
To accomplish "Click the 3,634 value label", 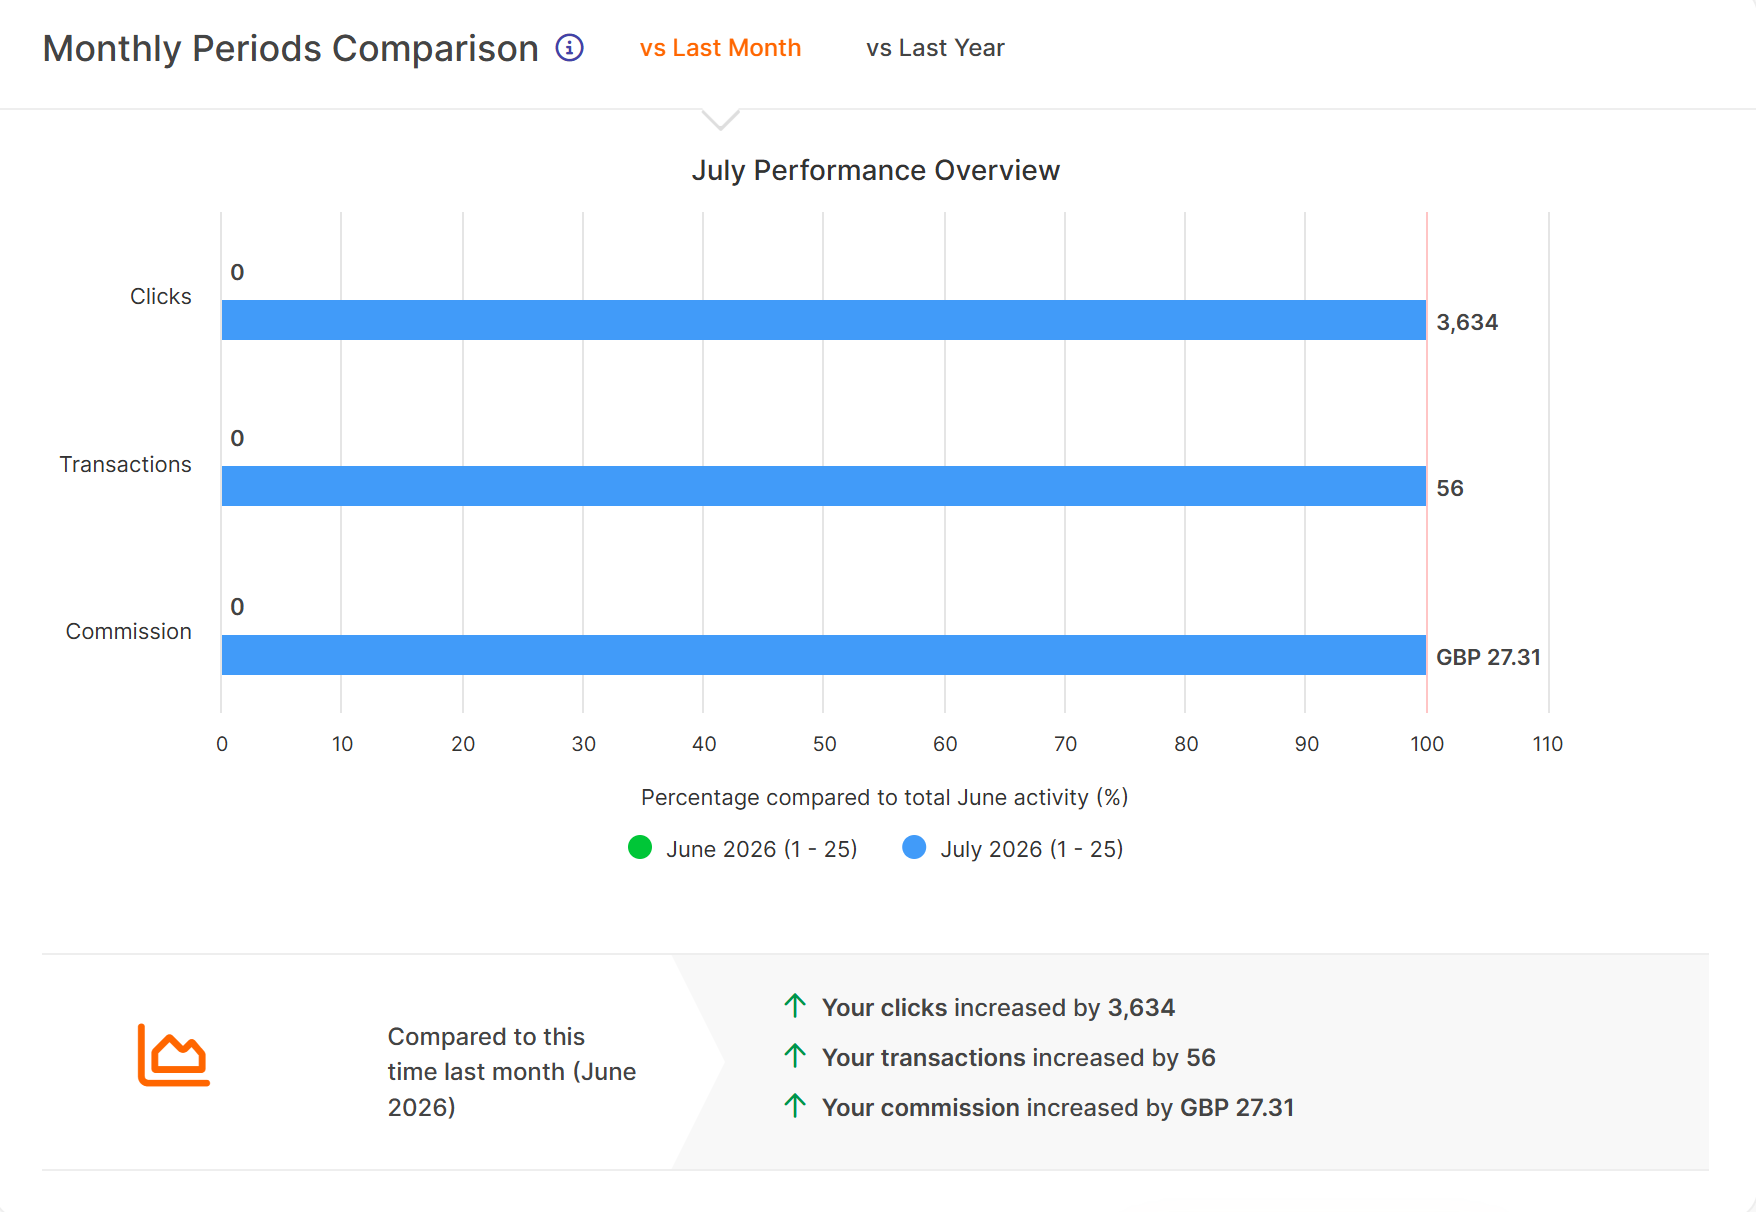I will tap(1467, 322).
